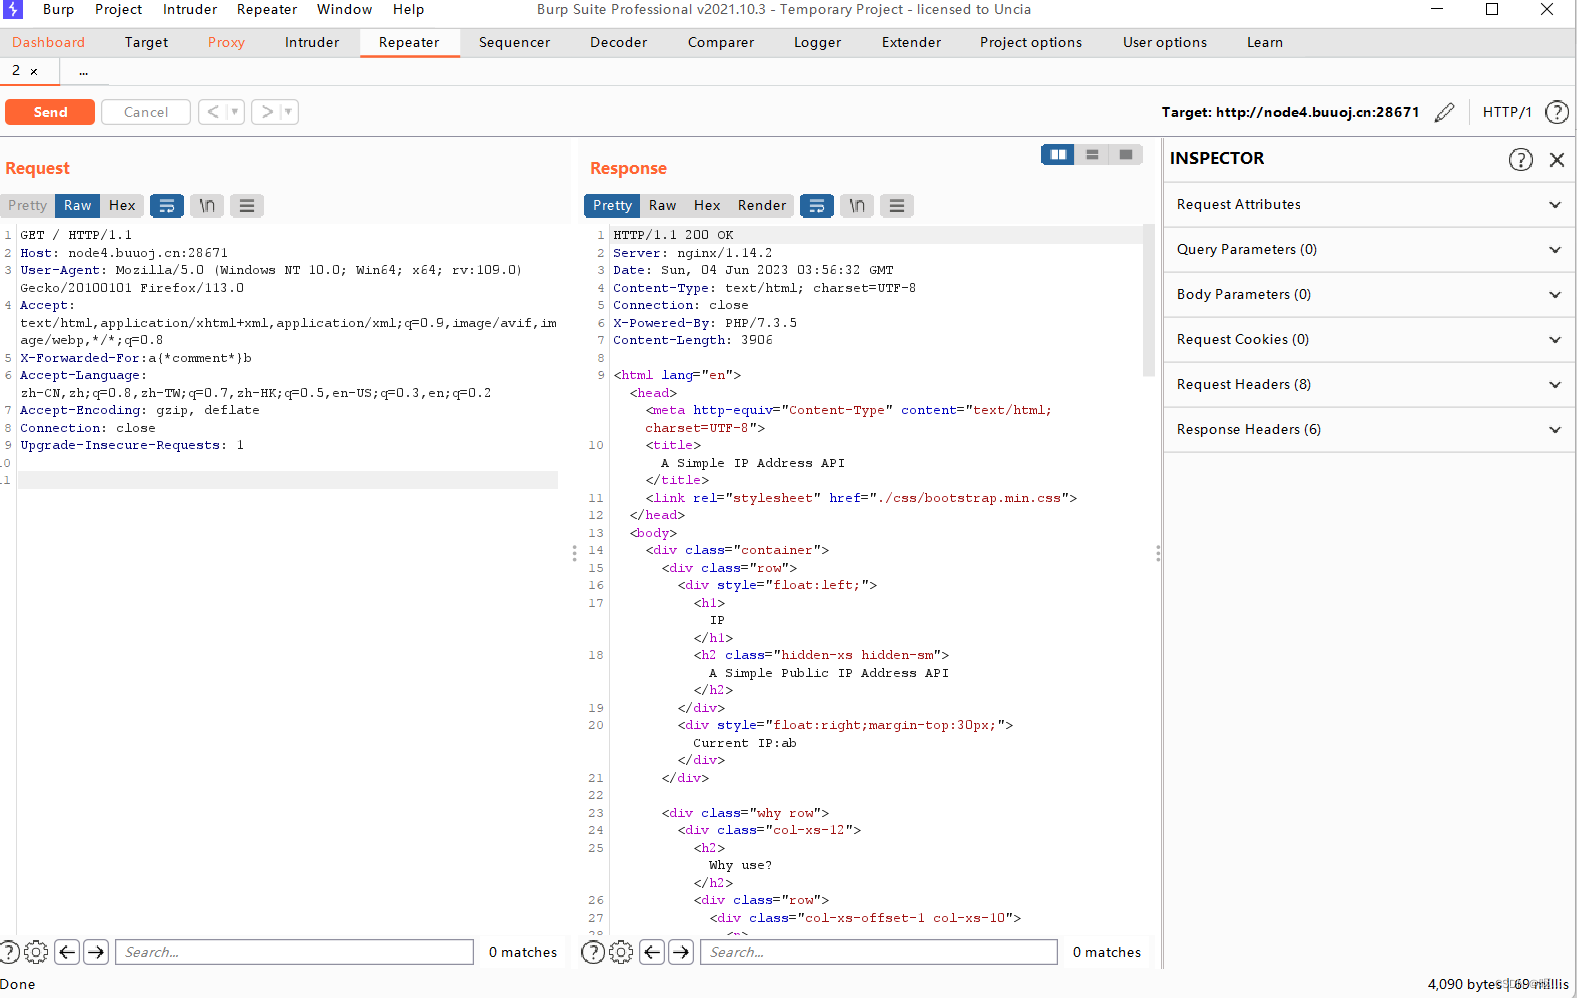Toggle request message word wrap icon

167,205
